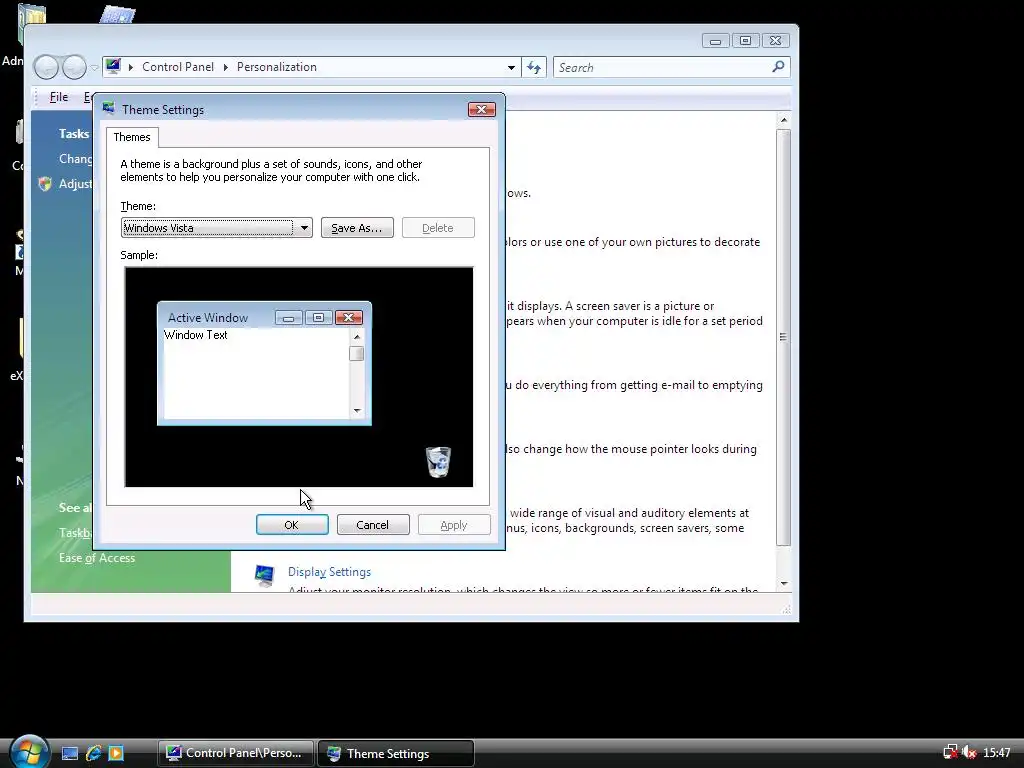Image resolution: width=1024 pixels, height=768 pixels.
Task: Click the shield icon beside Adjust
Action: click(x=45, y=184)
